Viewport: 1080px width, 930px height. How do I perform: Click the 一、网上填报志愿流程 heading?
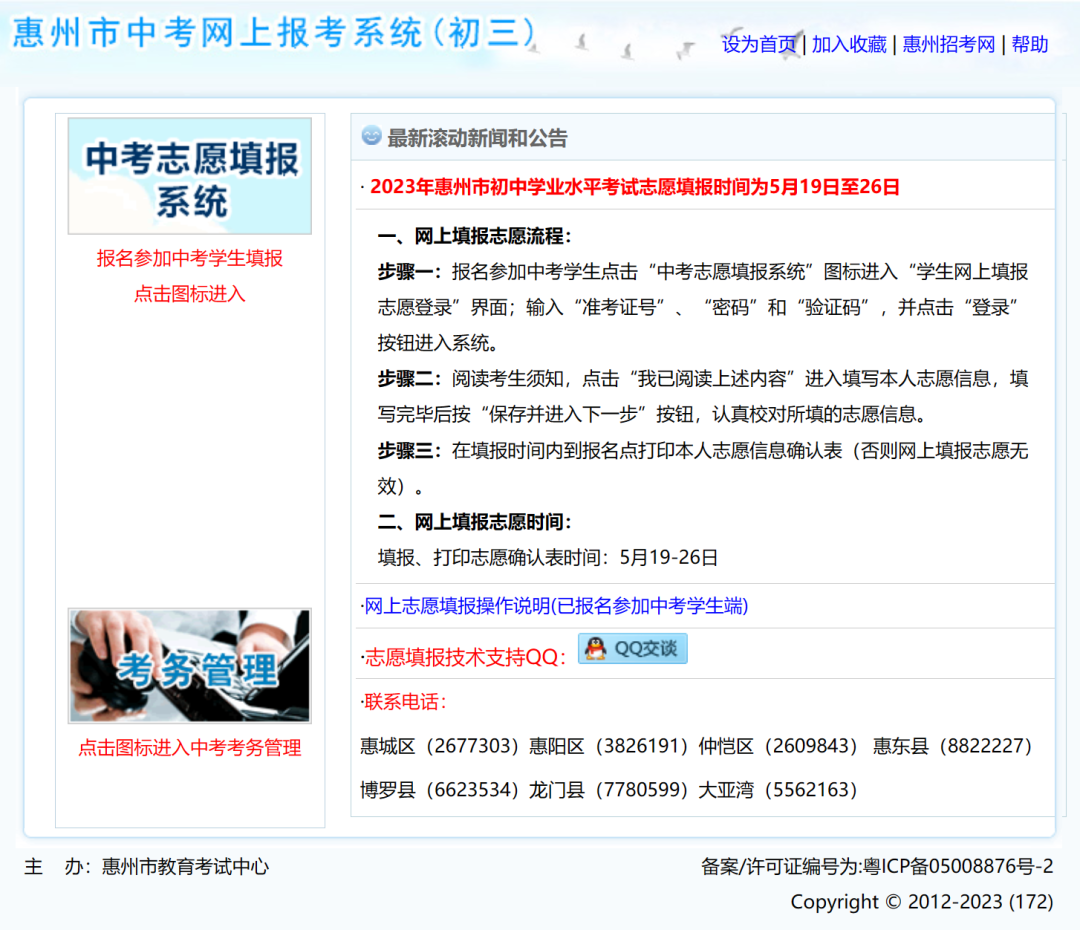pos(475,236)
